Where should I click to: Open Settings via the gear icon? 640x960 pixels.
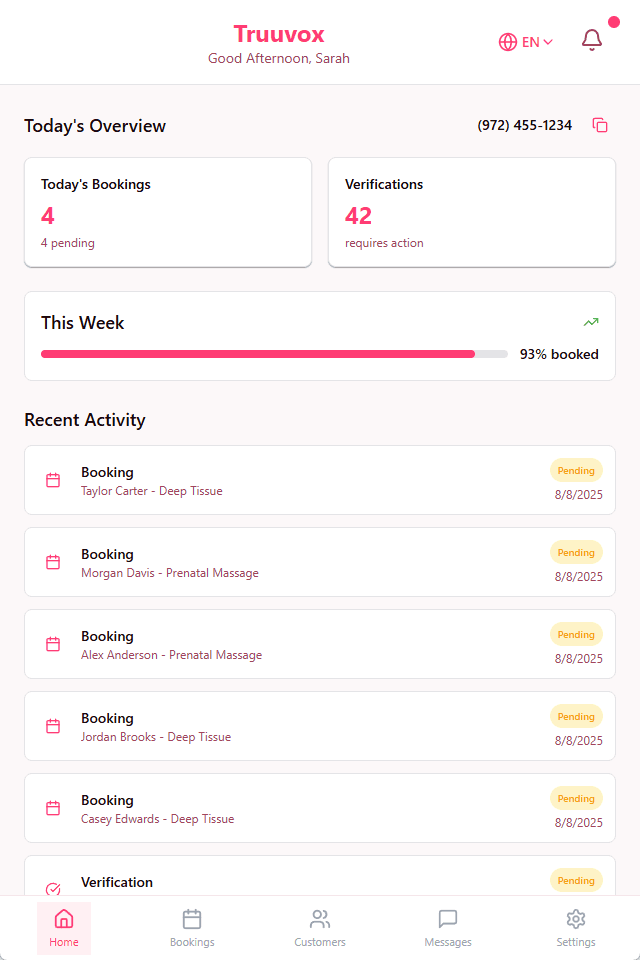tap(576, 919)
